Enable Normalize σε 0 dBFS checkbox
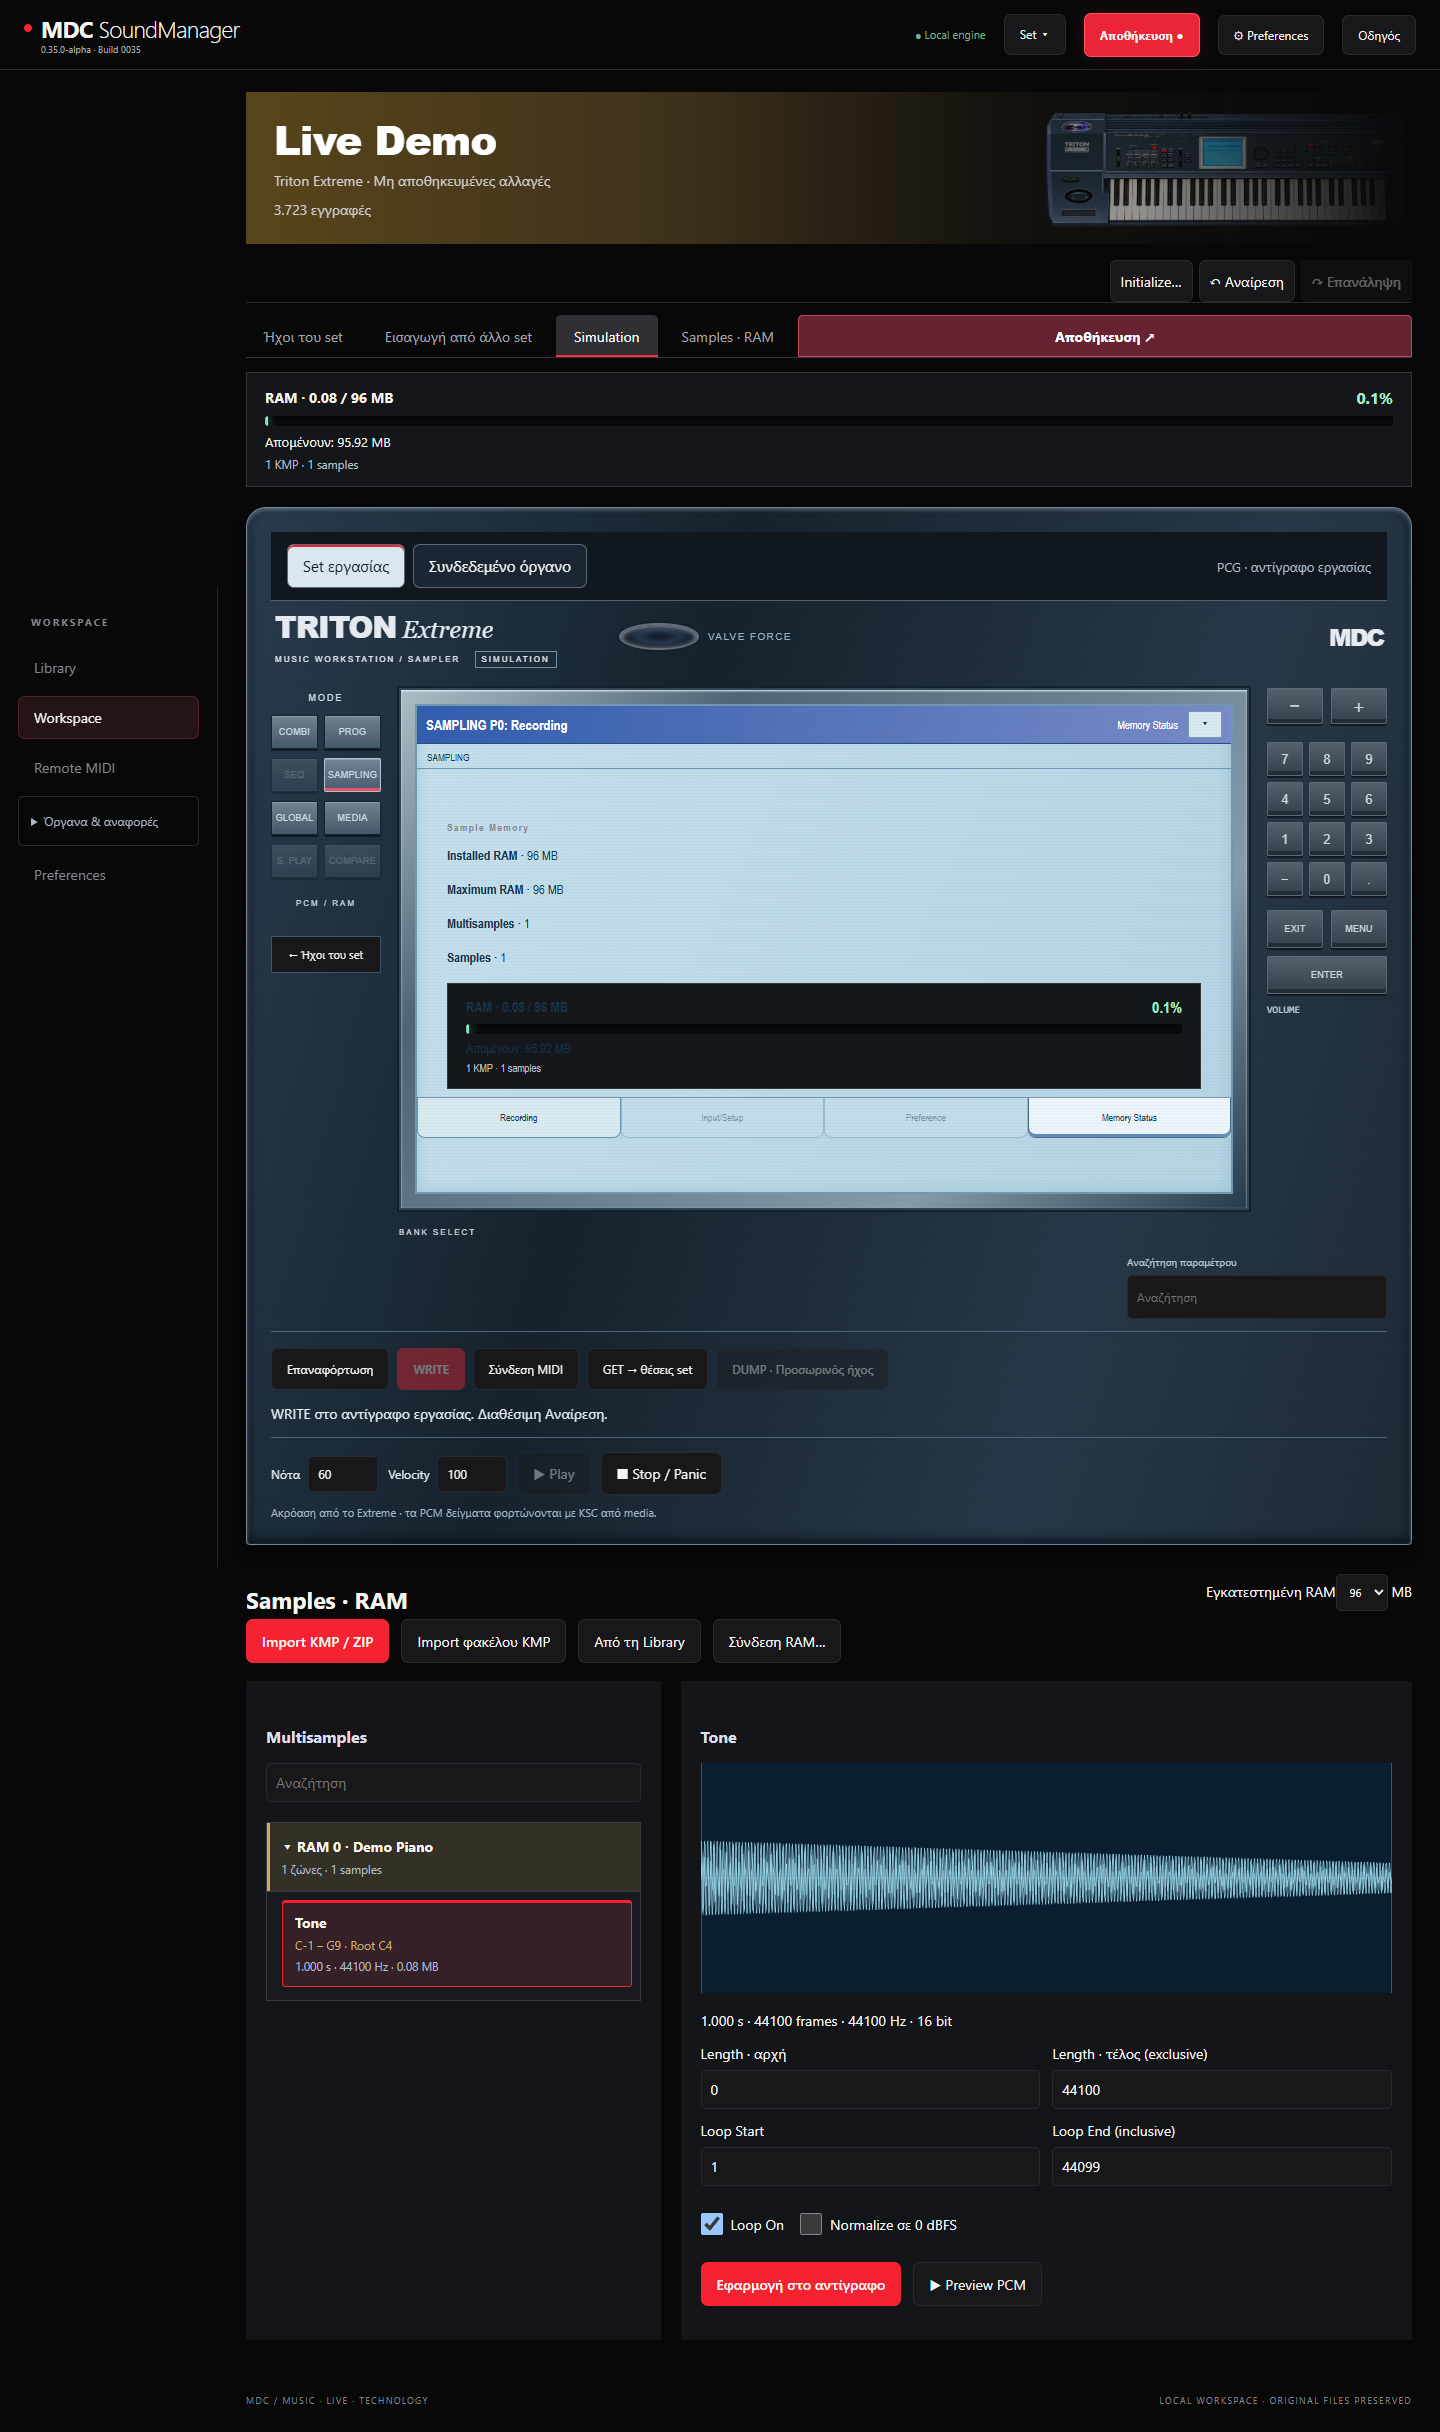The width and height of the screenshot is (1440, 2432). pyautogui.click(x=811, y=2224)
